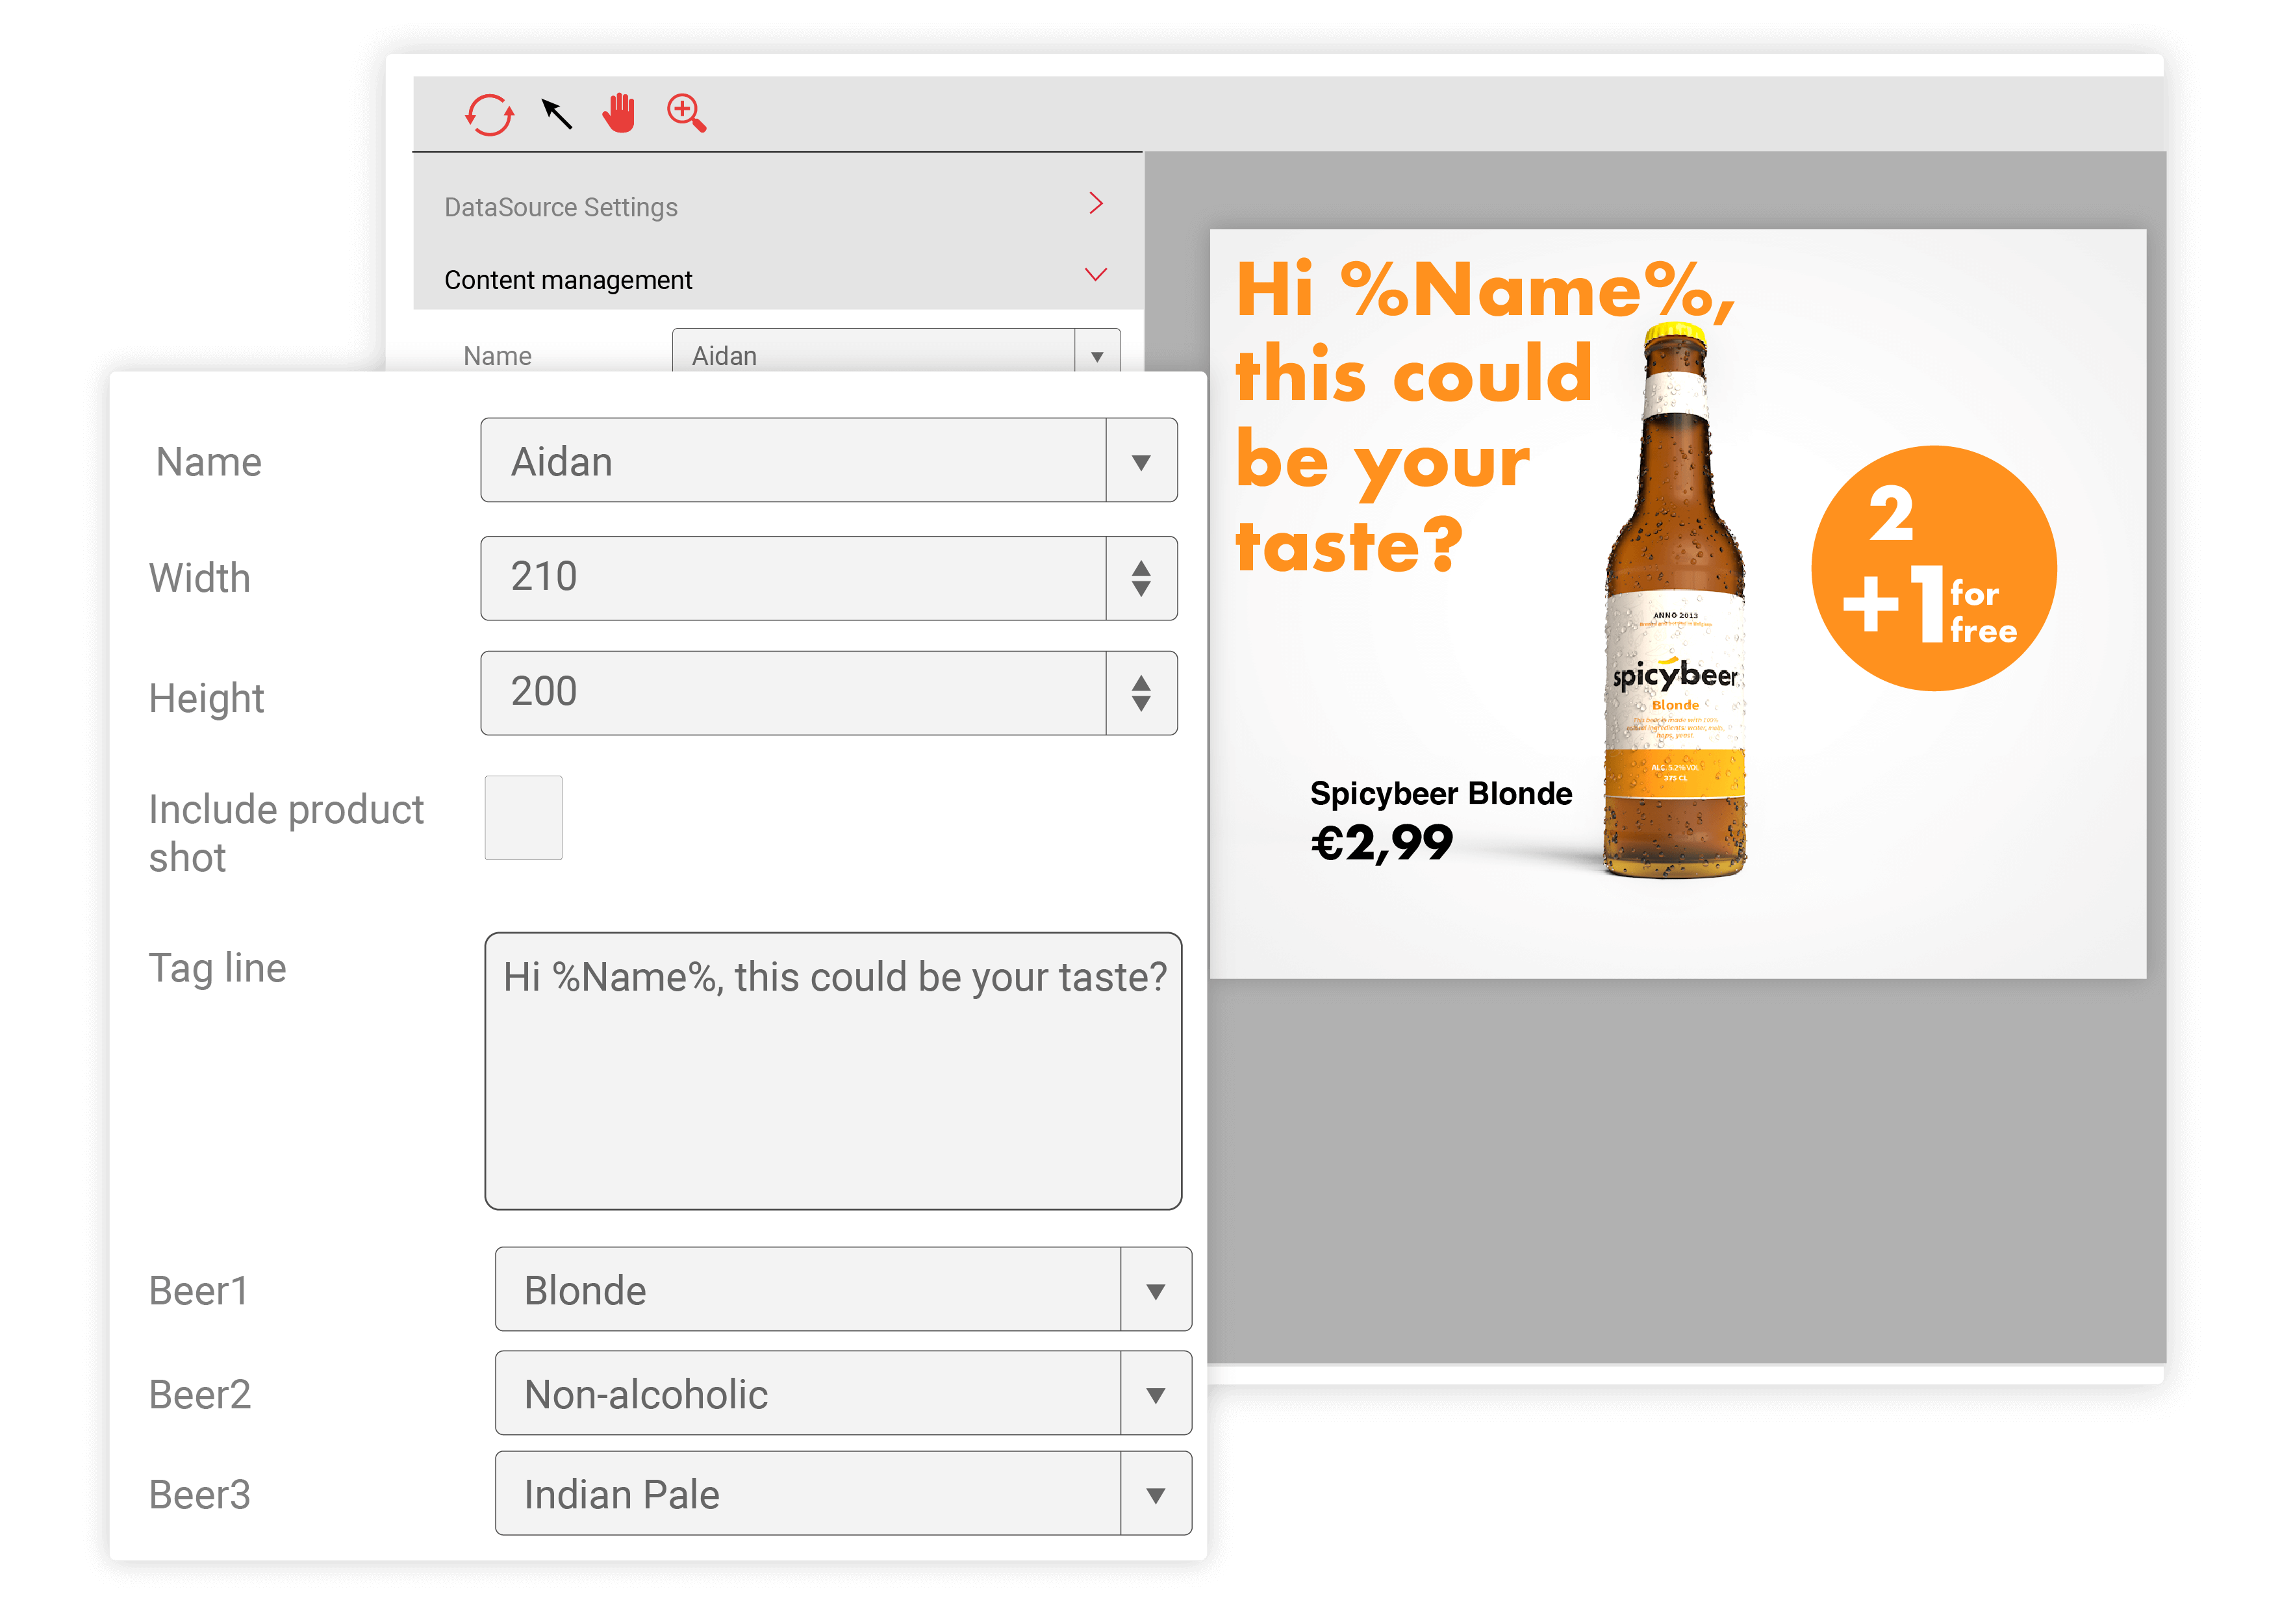Select the €2,99 price text in the preview
Viewport: 2293px width, 1624px height.
[1381, 844]
